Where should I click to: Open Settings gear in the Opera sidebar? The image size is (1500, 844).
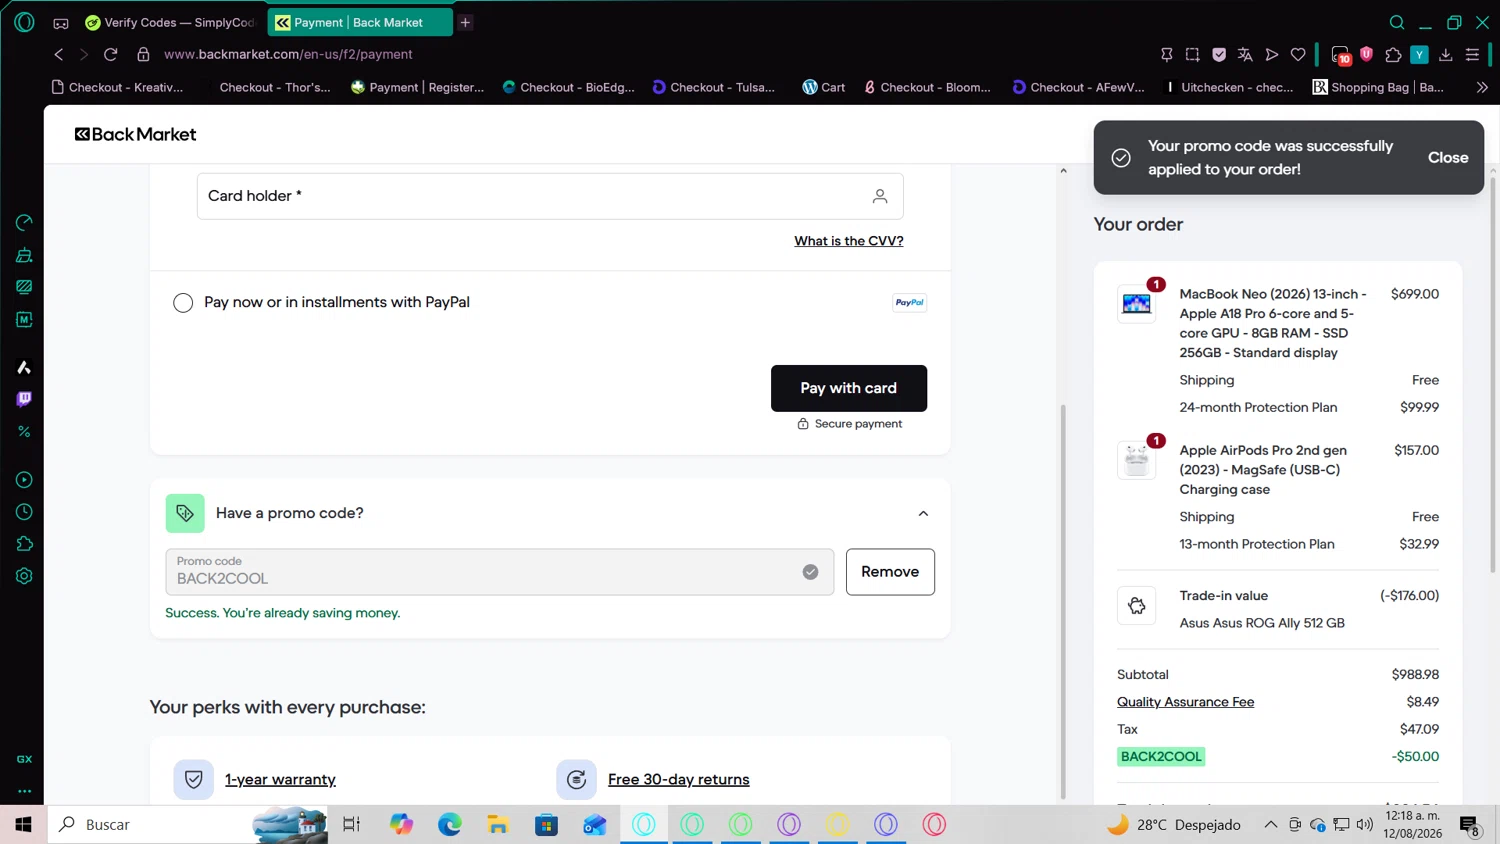click(24, 576)
